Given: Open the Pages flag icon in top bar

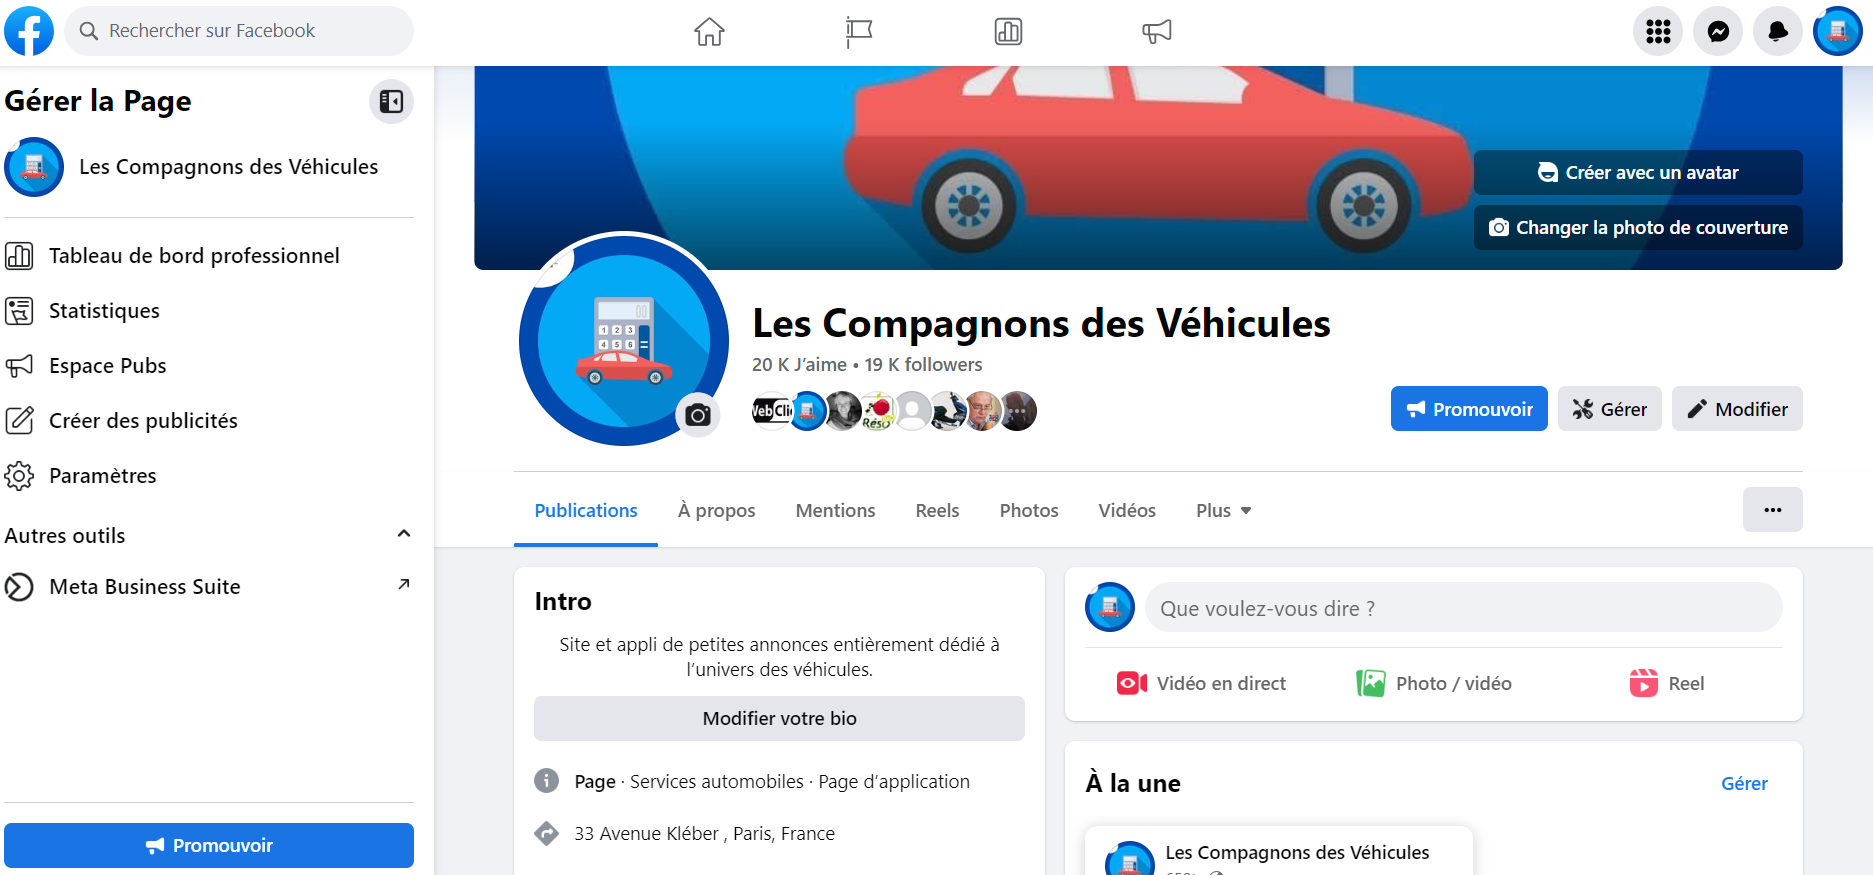Looking at the screenshot, I should pos(859,32).
